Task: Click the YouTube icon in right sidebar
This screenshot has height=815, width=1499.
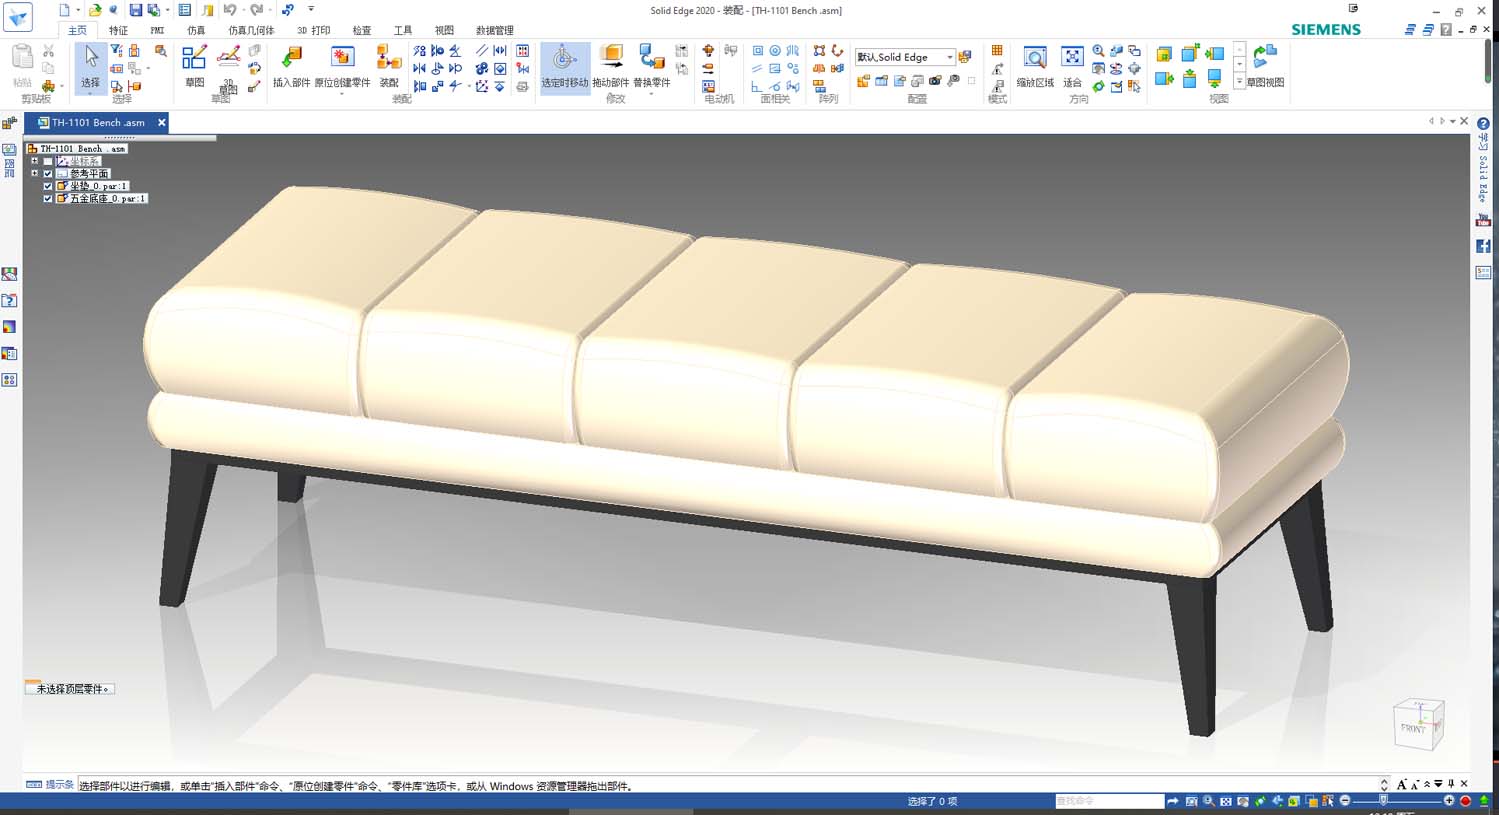Action: pos(1483,220)
